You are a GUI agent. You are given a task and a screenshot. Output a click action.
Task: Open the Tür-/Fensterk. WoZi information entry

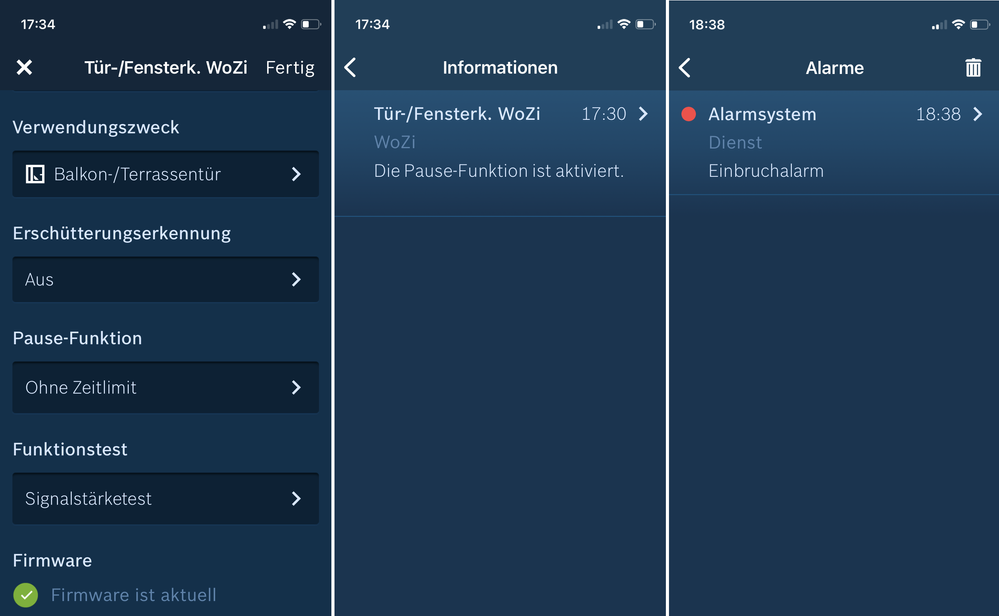coord(498,142)
